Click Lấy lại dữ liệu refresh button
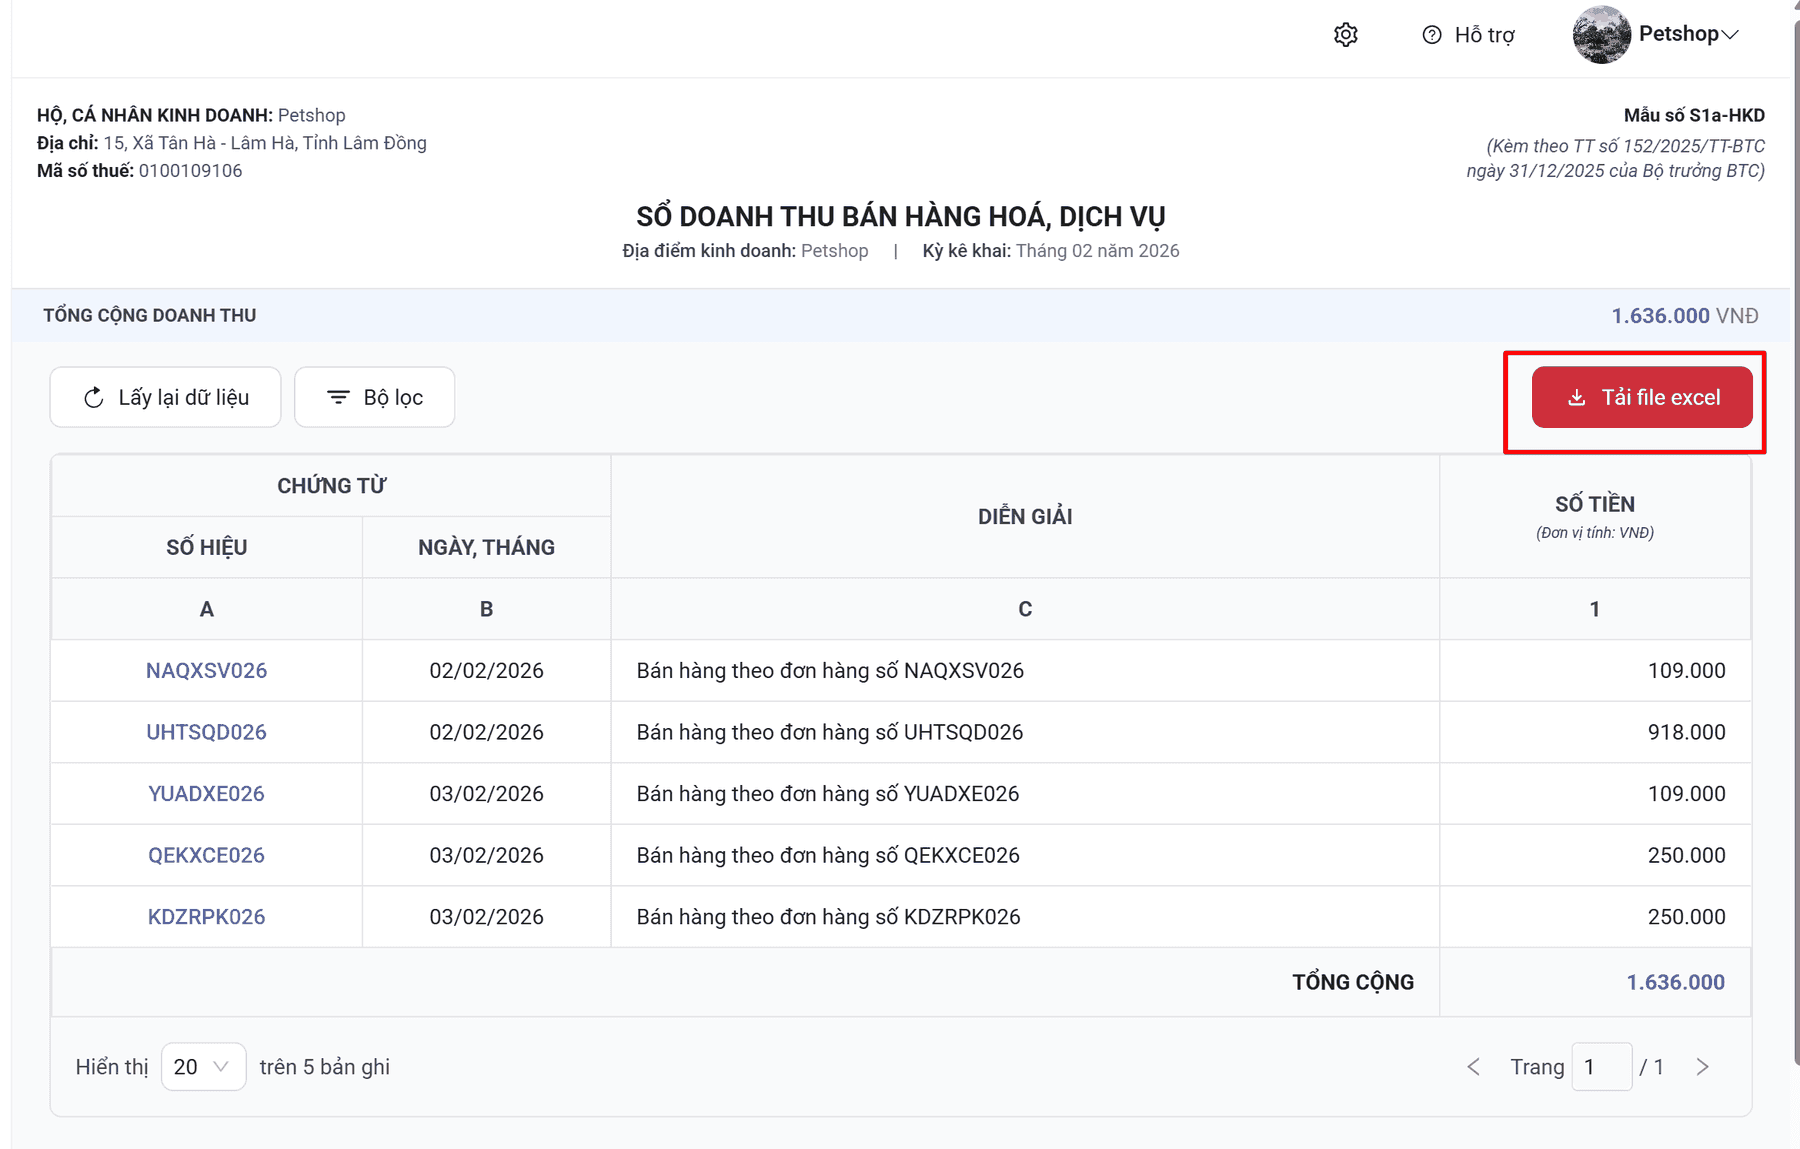This screenshot has height=1149, width=1800. pyautogui.click(x=165, y=397)
